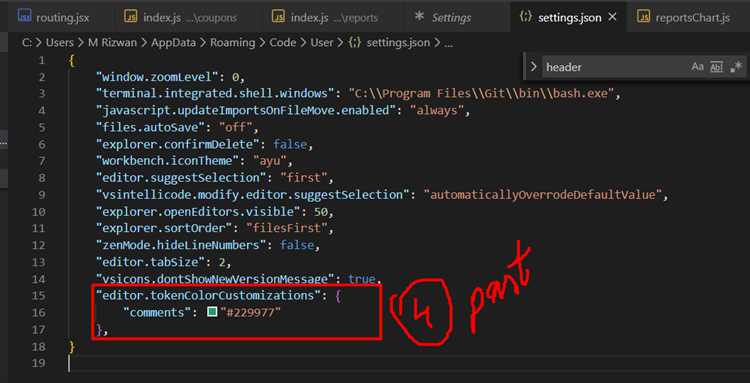Click the "#229977" string value
750x383 pixels.
[x=250, y=313]
